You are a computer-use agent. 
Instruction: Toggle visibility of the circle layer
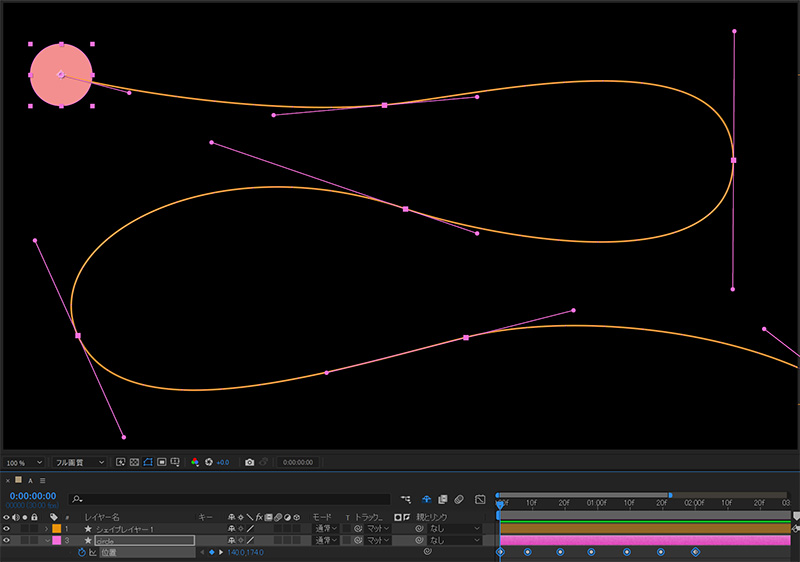[7, 540]
